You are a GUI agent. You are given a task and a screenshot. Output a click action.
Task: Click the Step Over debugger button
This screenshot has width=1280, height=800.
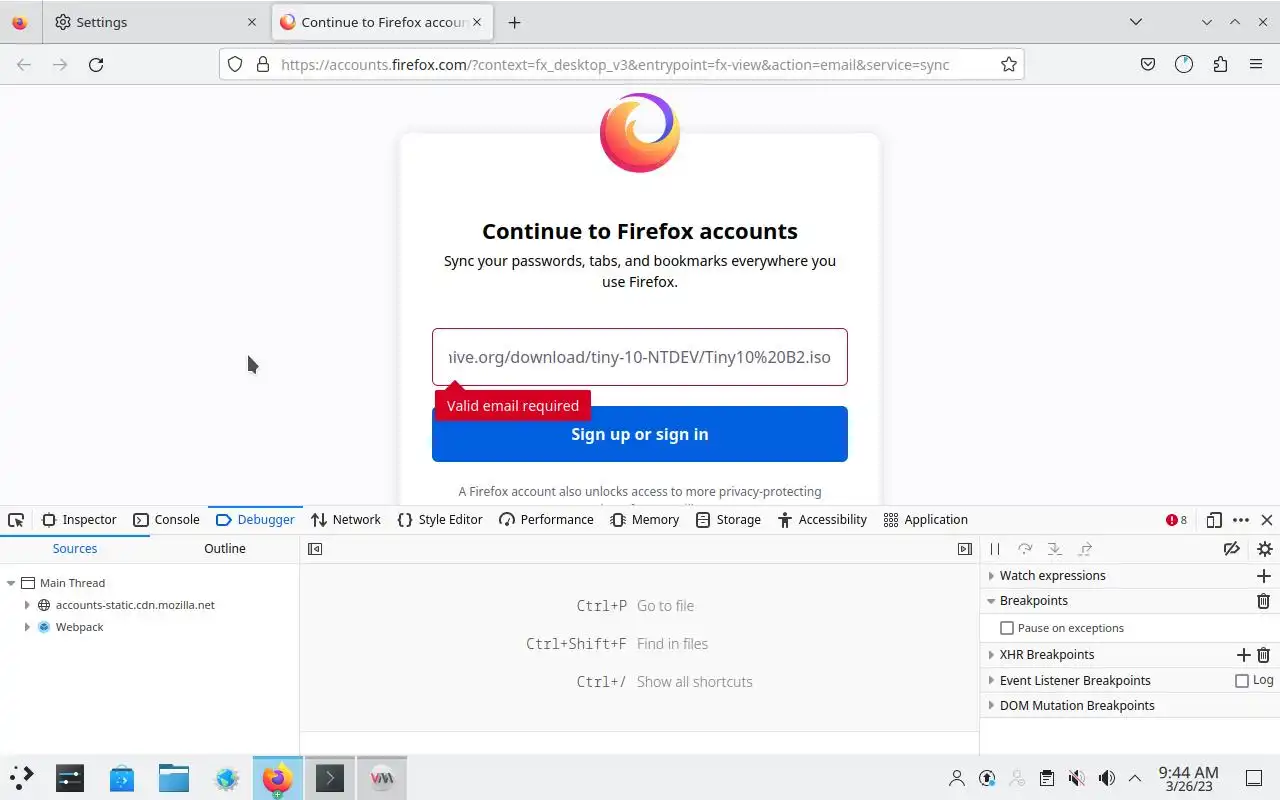tap(1025, 549)
